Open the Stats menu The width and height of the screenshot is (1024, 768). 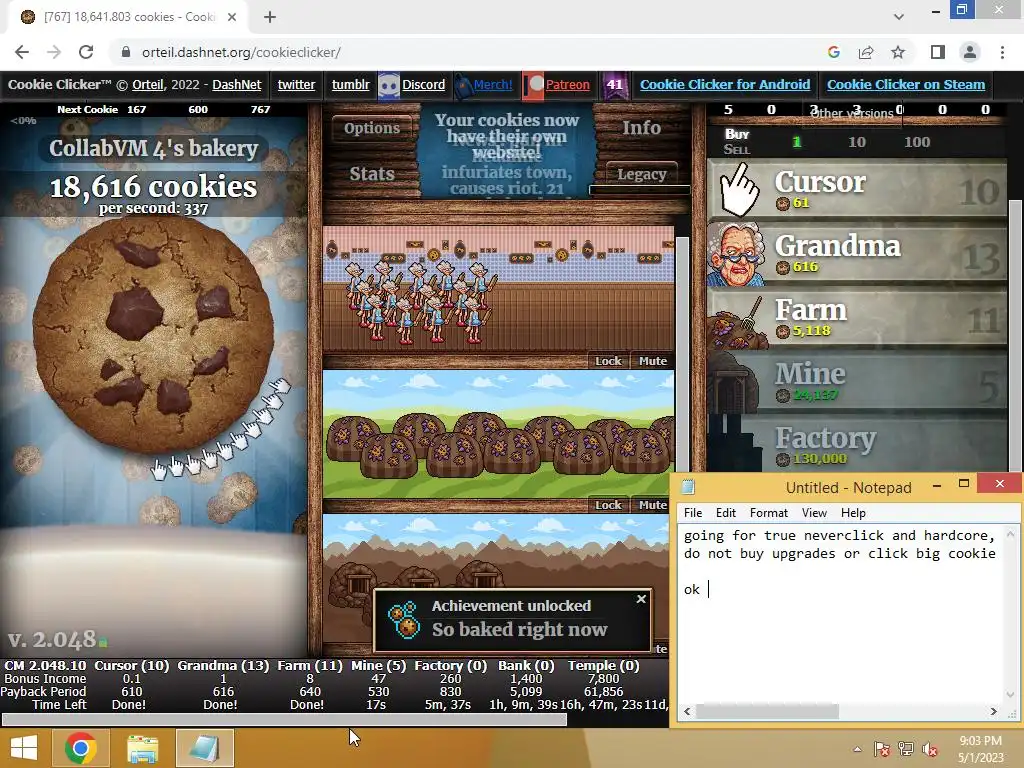tap(372, 174)
